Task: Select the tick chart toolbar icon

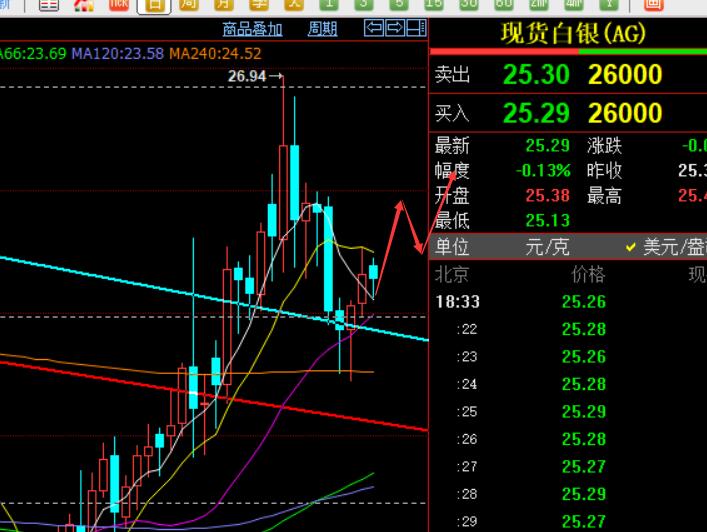Action: 119,5
